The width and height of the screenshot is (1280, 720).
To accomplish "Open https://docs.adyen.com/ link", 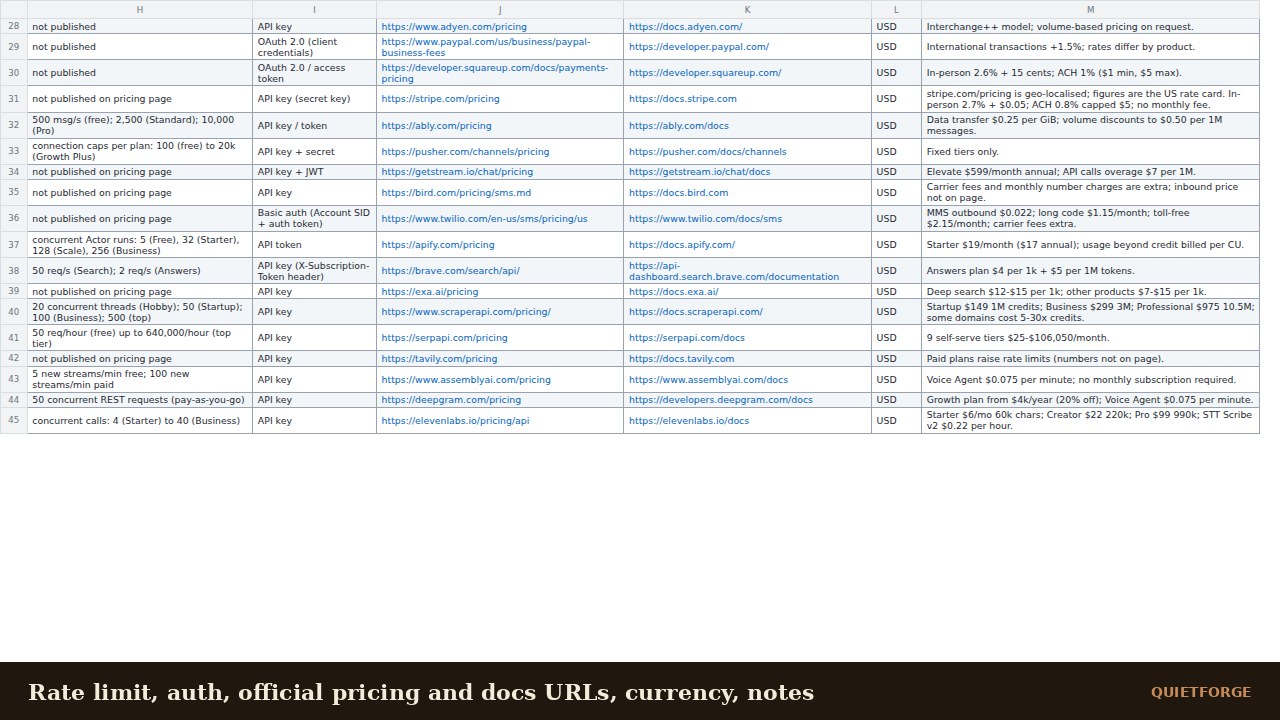I will (685, 27).
